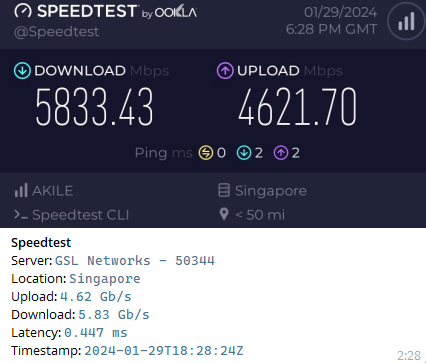Click the purple upload ping icon
The width and height of the screenshot is (426, 363).
(281, 153)
